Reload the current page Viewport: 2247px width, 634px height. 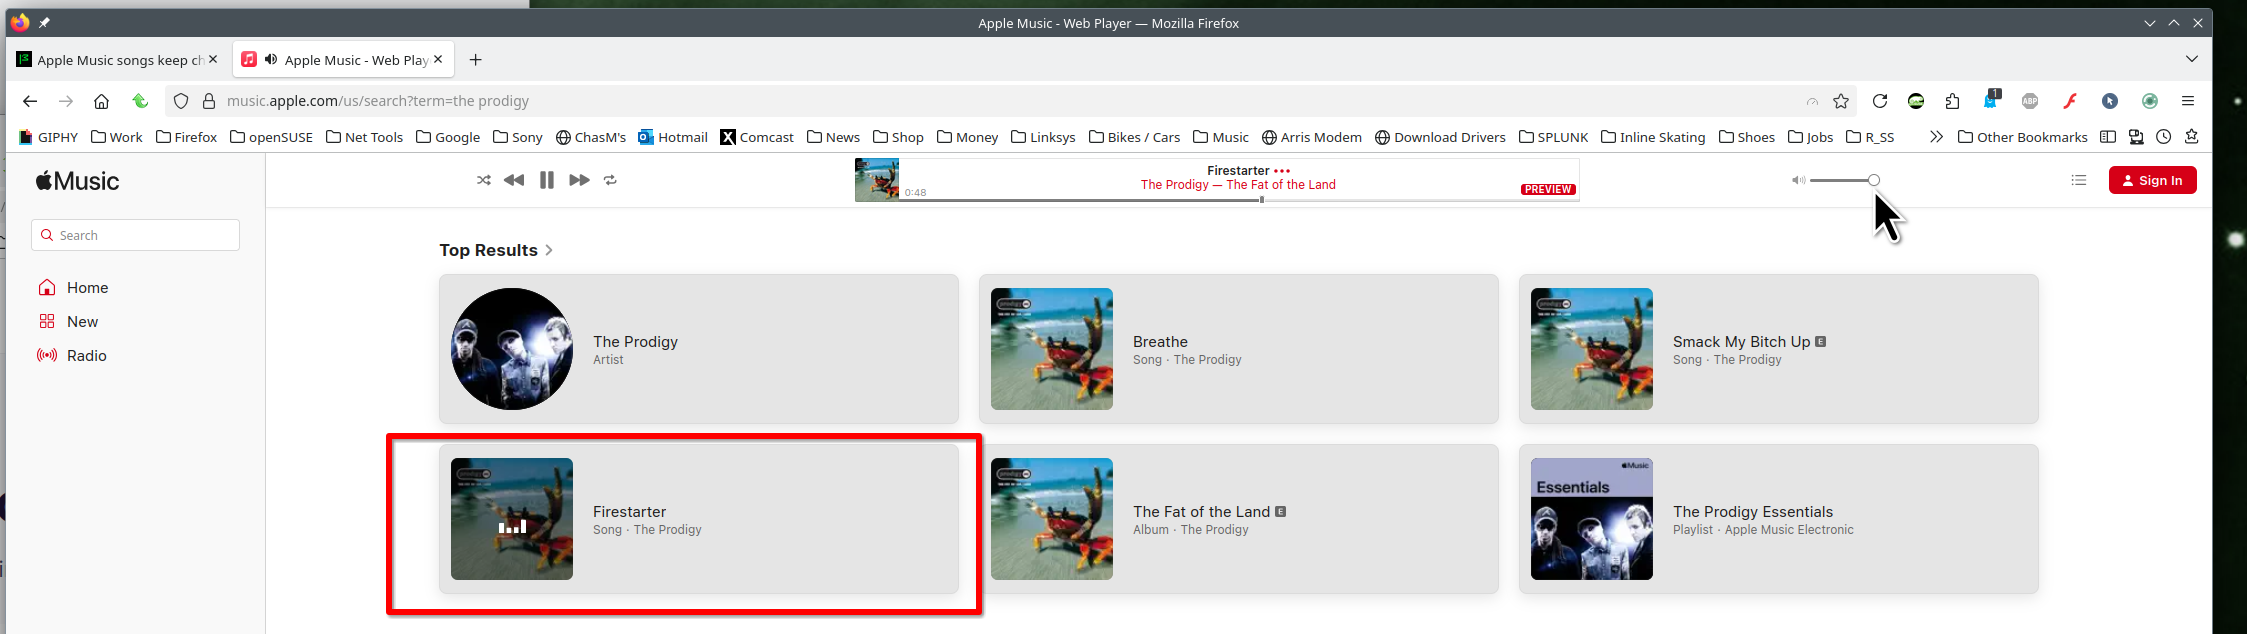coord(1880,101)
